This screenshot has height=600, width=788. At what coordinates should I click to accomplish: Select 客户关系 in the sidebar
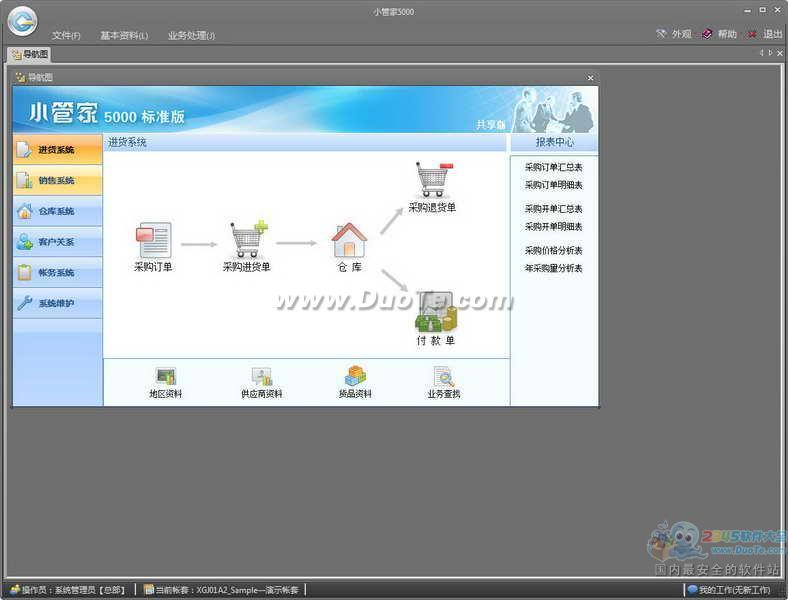(58, 242)
